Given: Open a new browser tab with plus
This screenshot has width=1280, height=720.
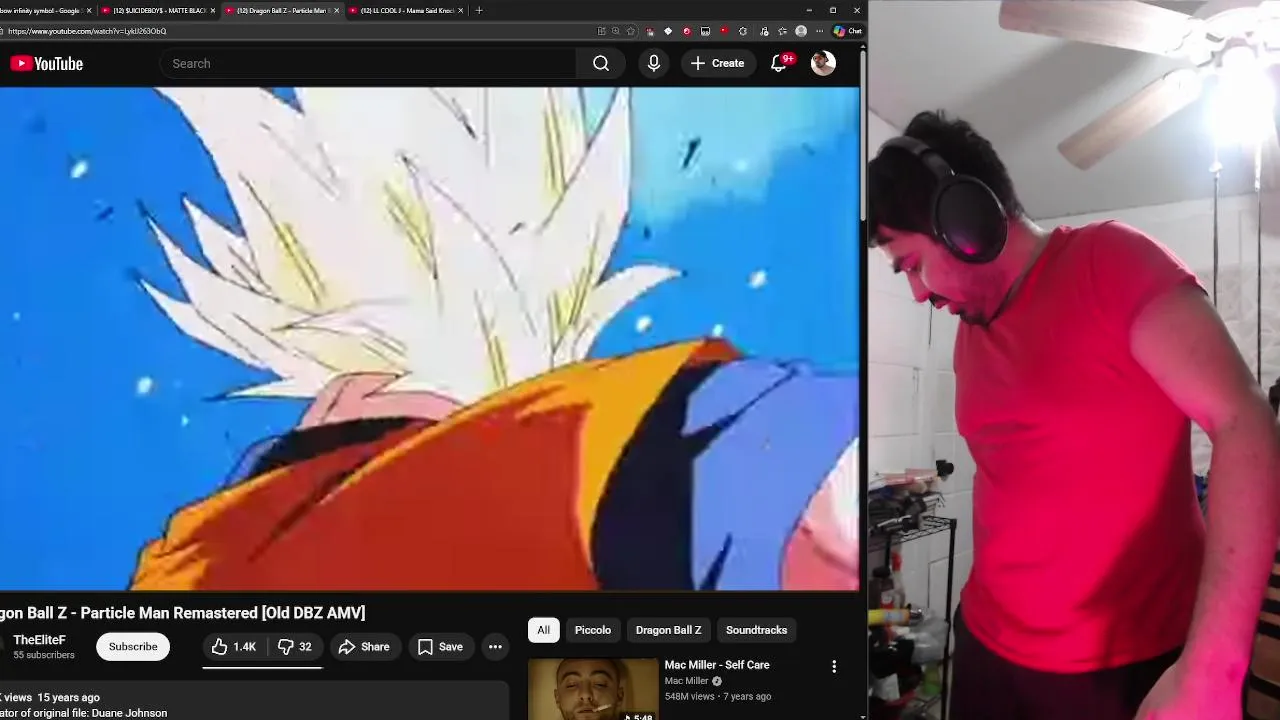Looking at the screenshot, I should point(479,10).
